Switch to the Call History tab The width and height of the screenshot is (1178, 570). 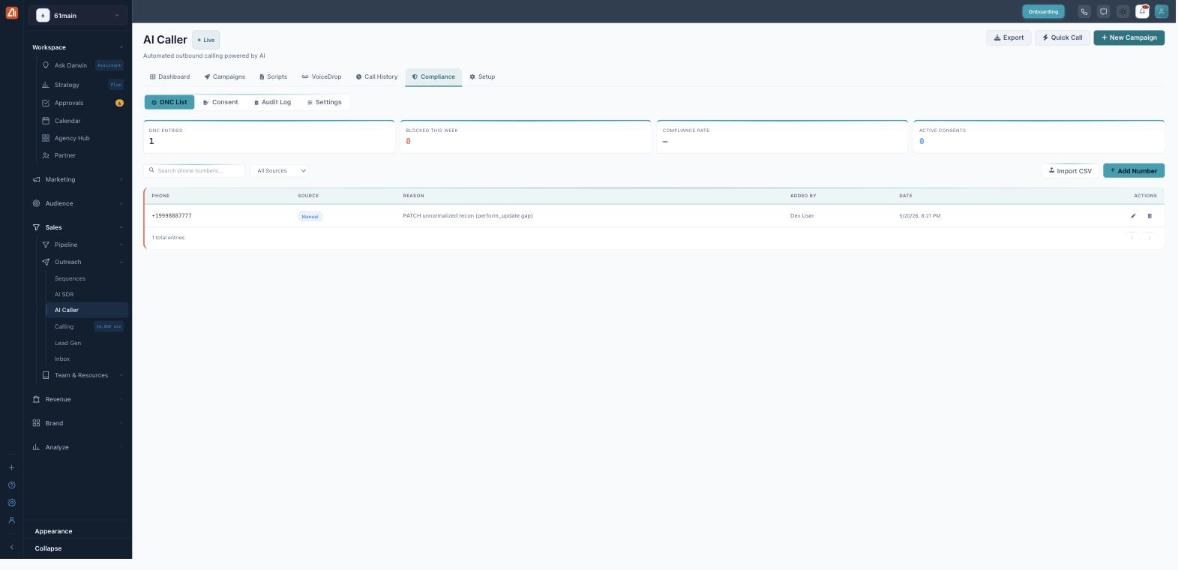(x=376, y=77)
